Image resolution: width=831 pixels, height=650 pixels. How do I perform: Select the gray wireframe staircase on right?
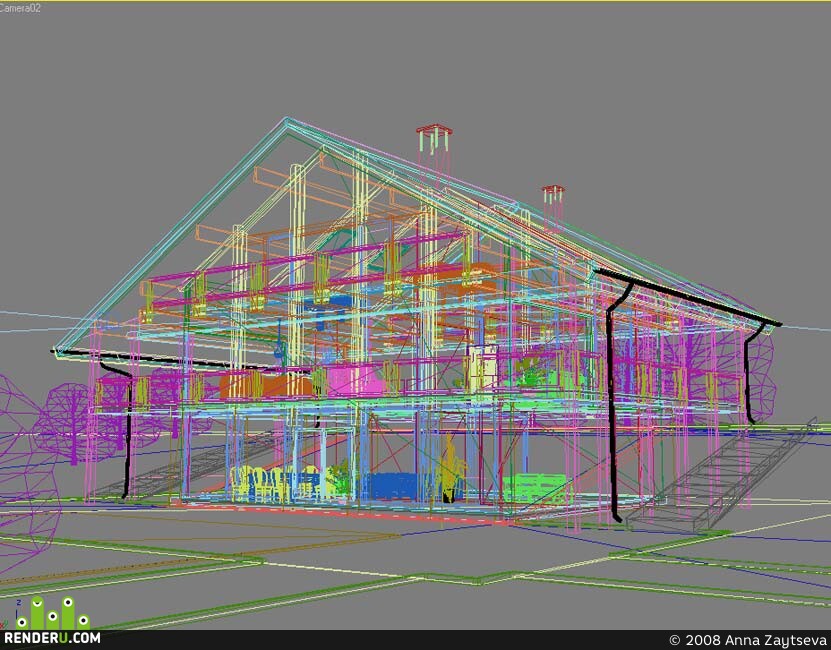(x=721, y=477)
